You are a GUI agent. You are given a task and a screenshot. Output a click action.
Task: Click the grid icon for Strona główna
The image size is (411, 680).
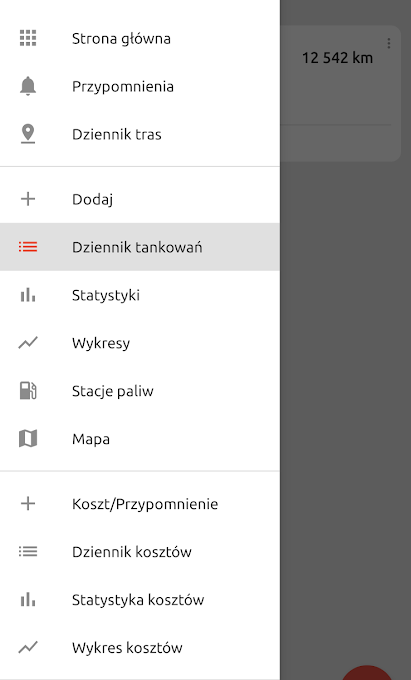(x=28, y=38)
